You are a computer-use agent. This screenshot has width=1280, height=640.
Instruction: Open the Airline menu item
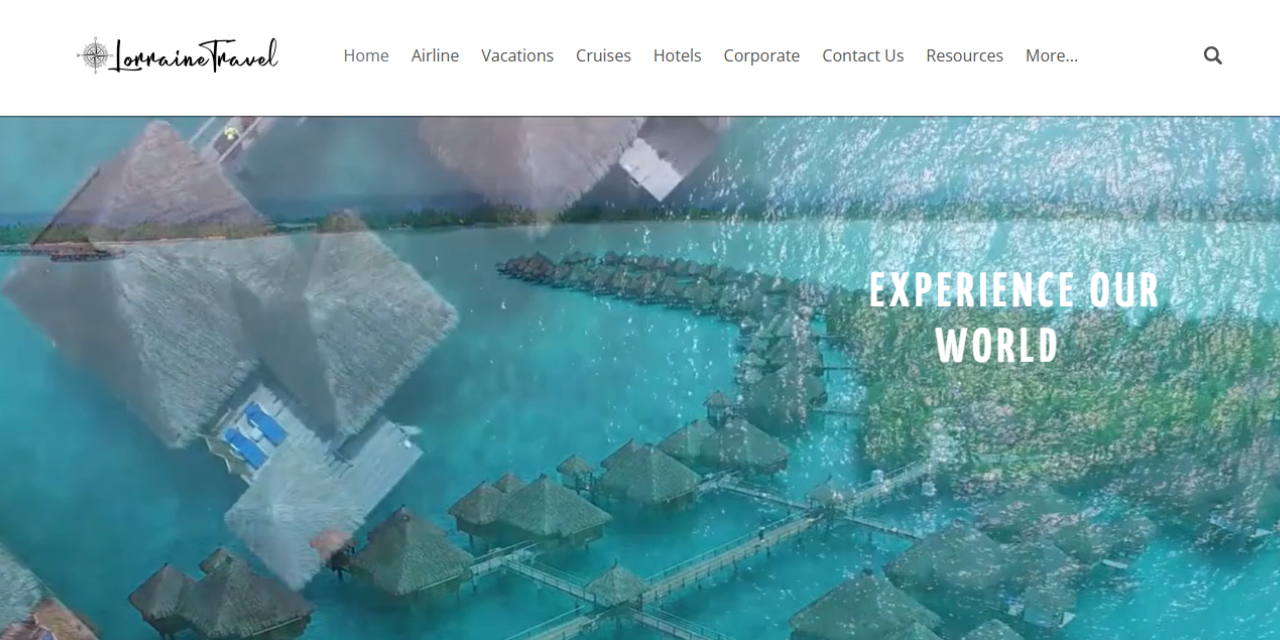click(x=435, y=56)
